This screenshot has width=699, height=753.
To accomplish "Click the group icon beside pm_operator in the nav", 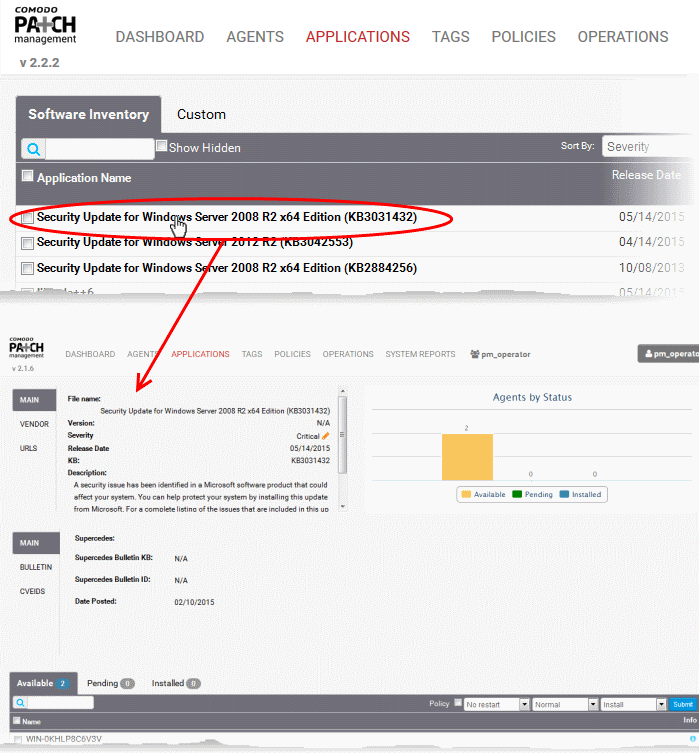I will [x=475, y=354].
